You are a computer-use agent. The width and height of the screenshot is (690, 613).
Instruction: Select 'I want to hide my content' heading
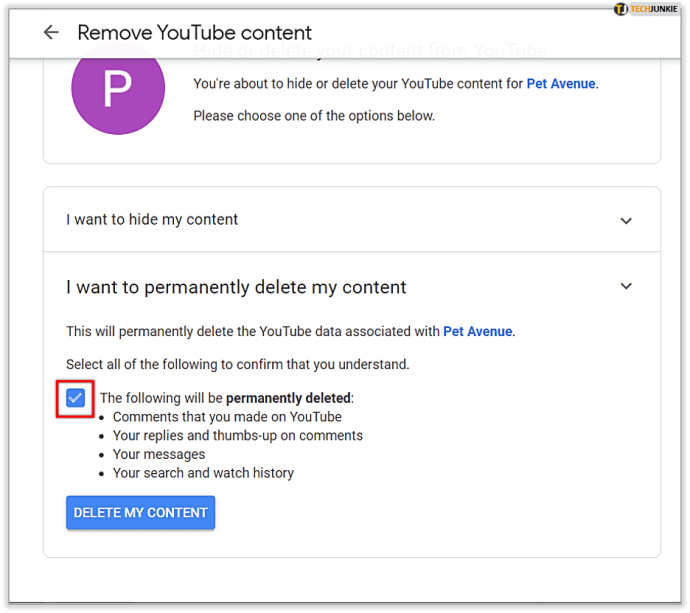click(x=152, y=219)
